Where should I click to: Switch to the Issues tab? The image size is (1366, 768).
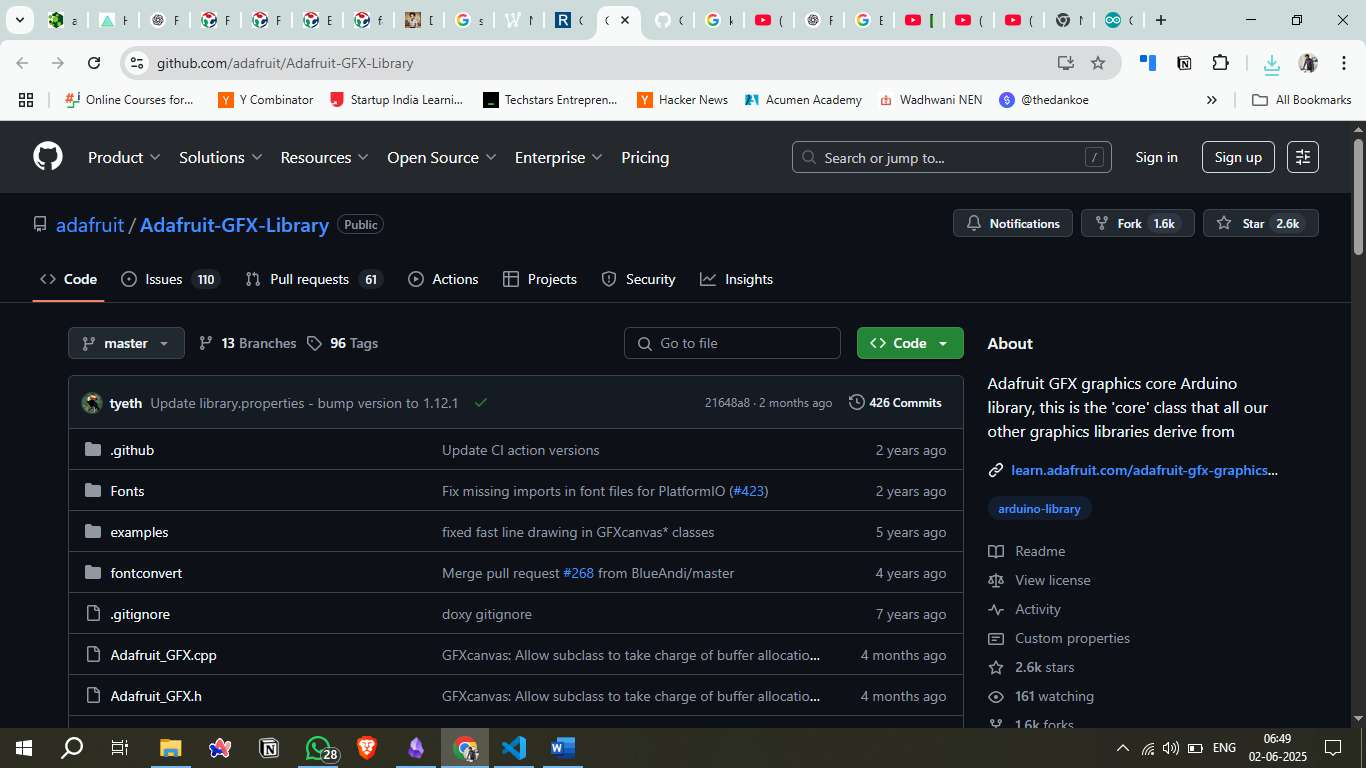pyautogui.click(x=170, y=279)
